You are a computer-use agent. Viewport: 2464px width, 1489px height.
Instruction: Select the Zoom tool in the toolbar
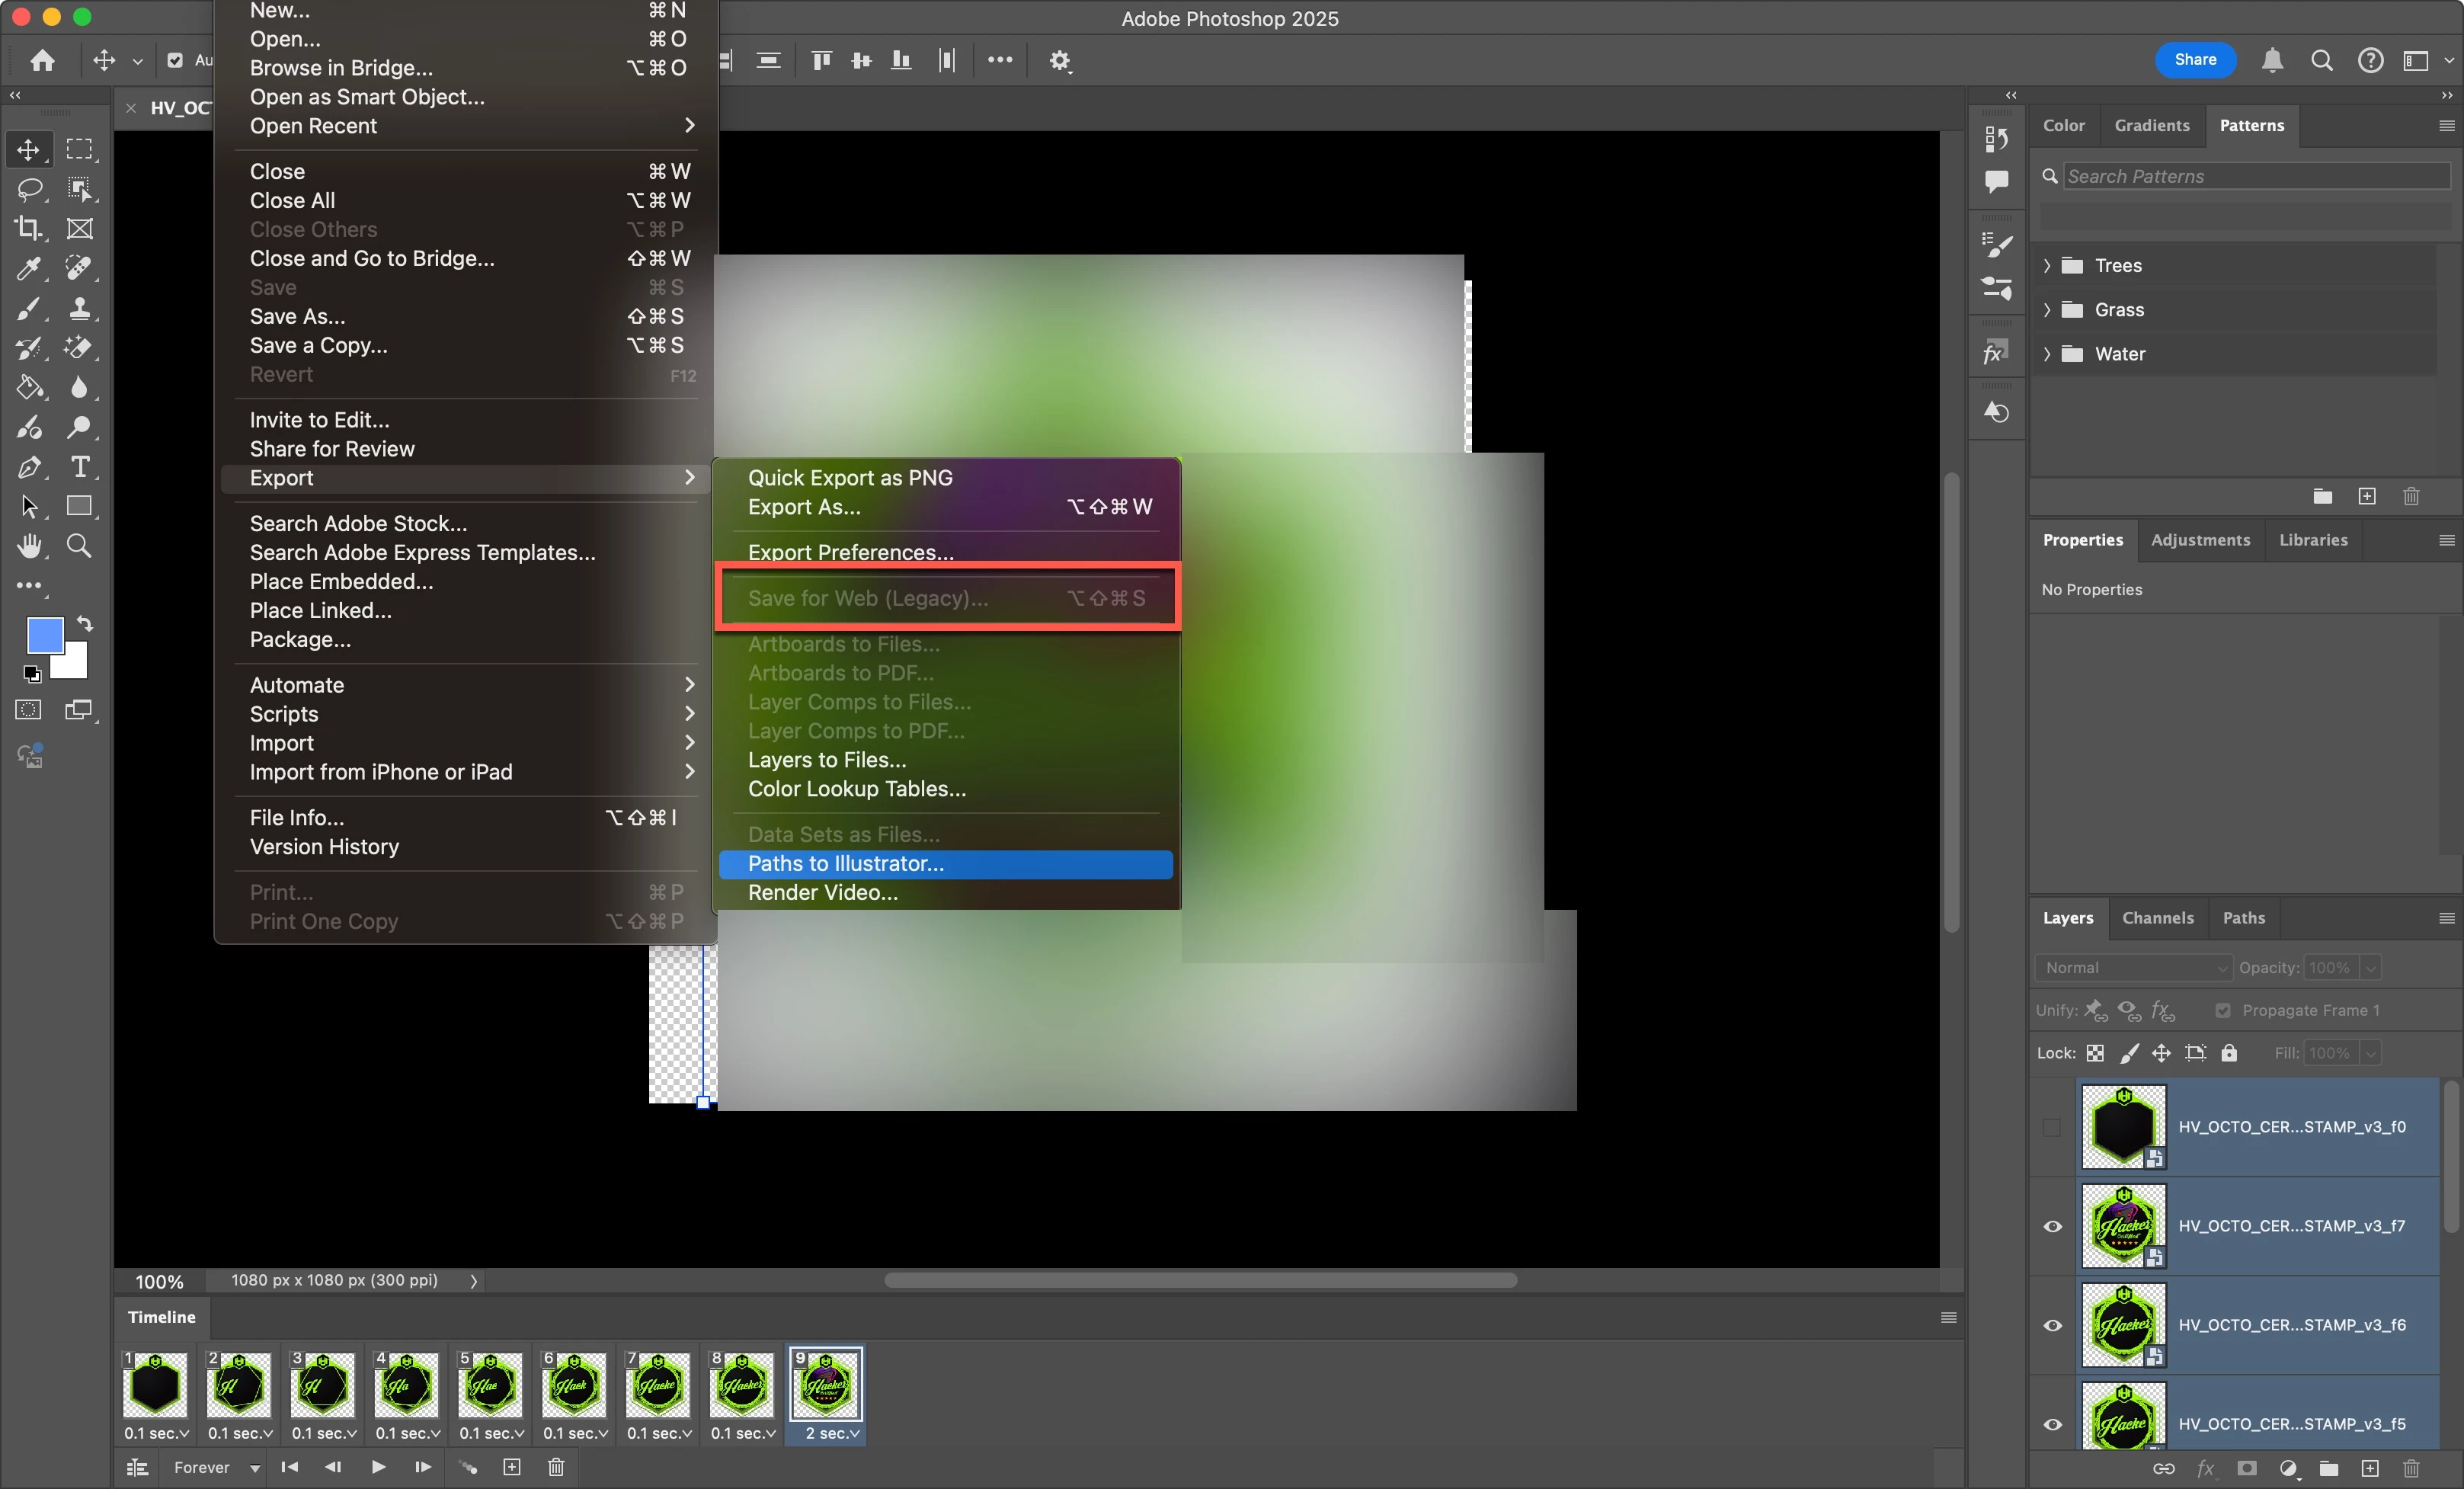click(x=79, y=546)
